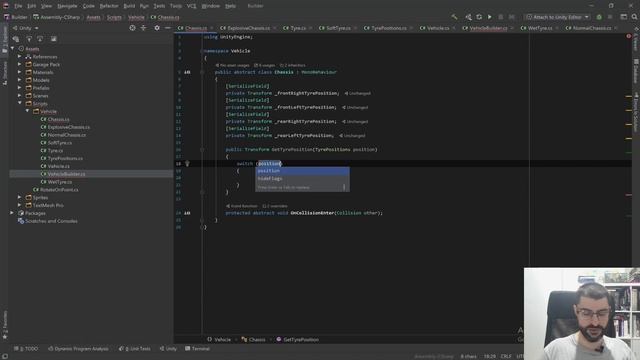
Task: Click the Rider logo at top left
Action: pos(5,6)
